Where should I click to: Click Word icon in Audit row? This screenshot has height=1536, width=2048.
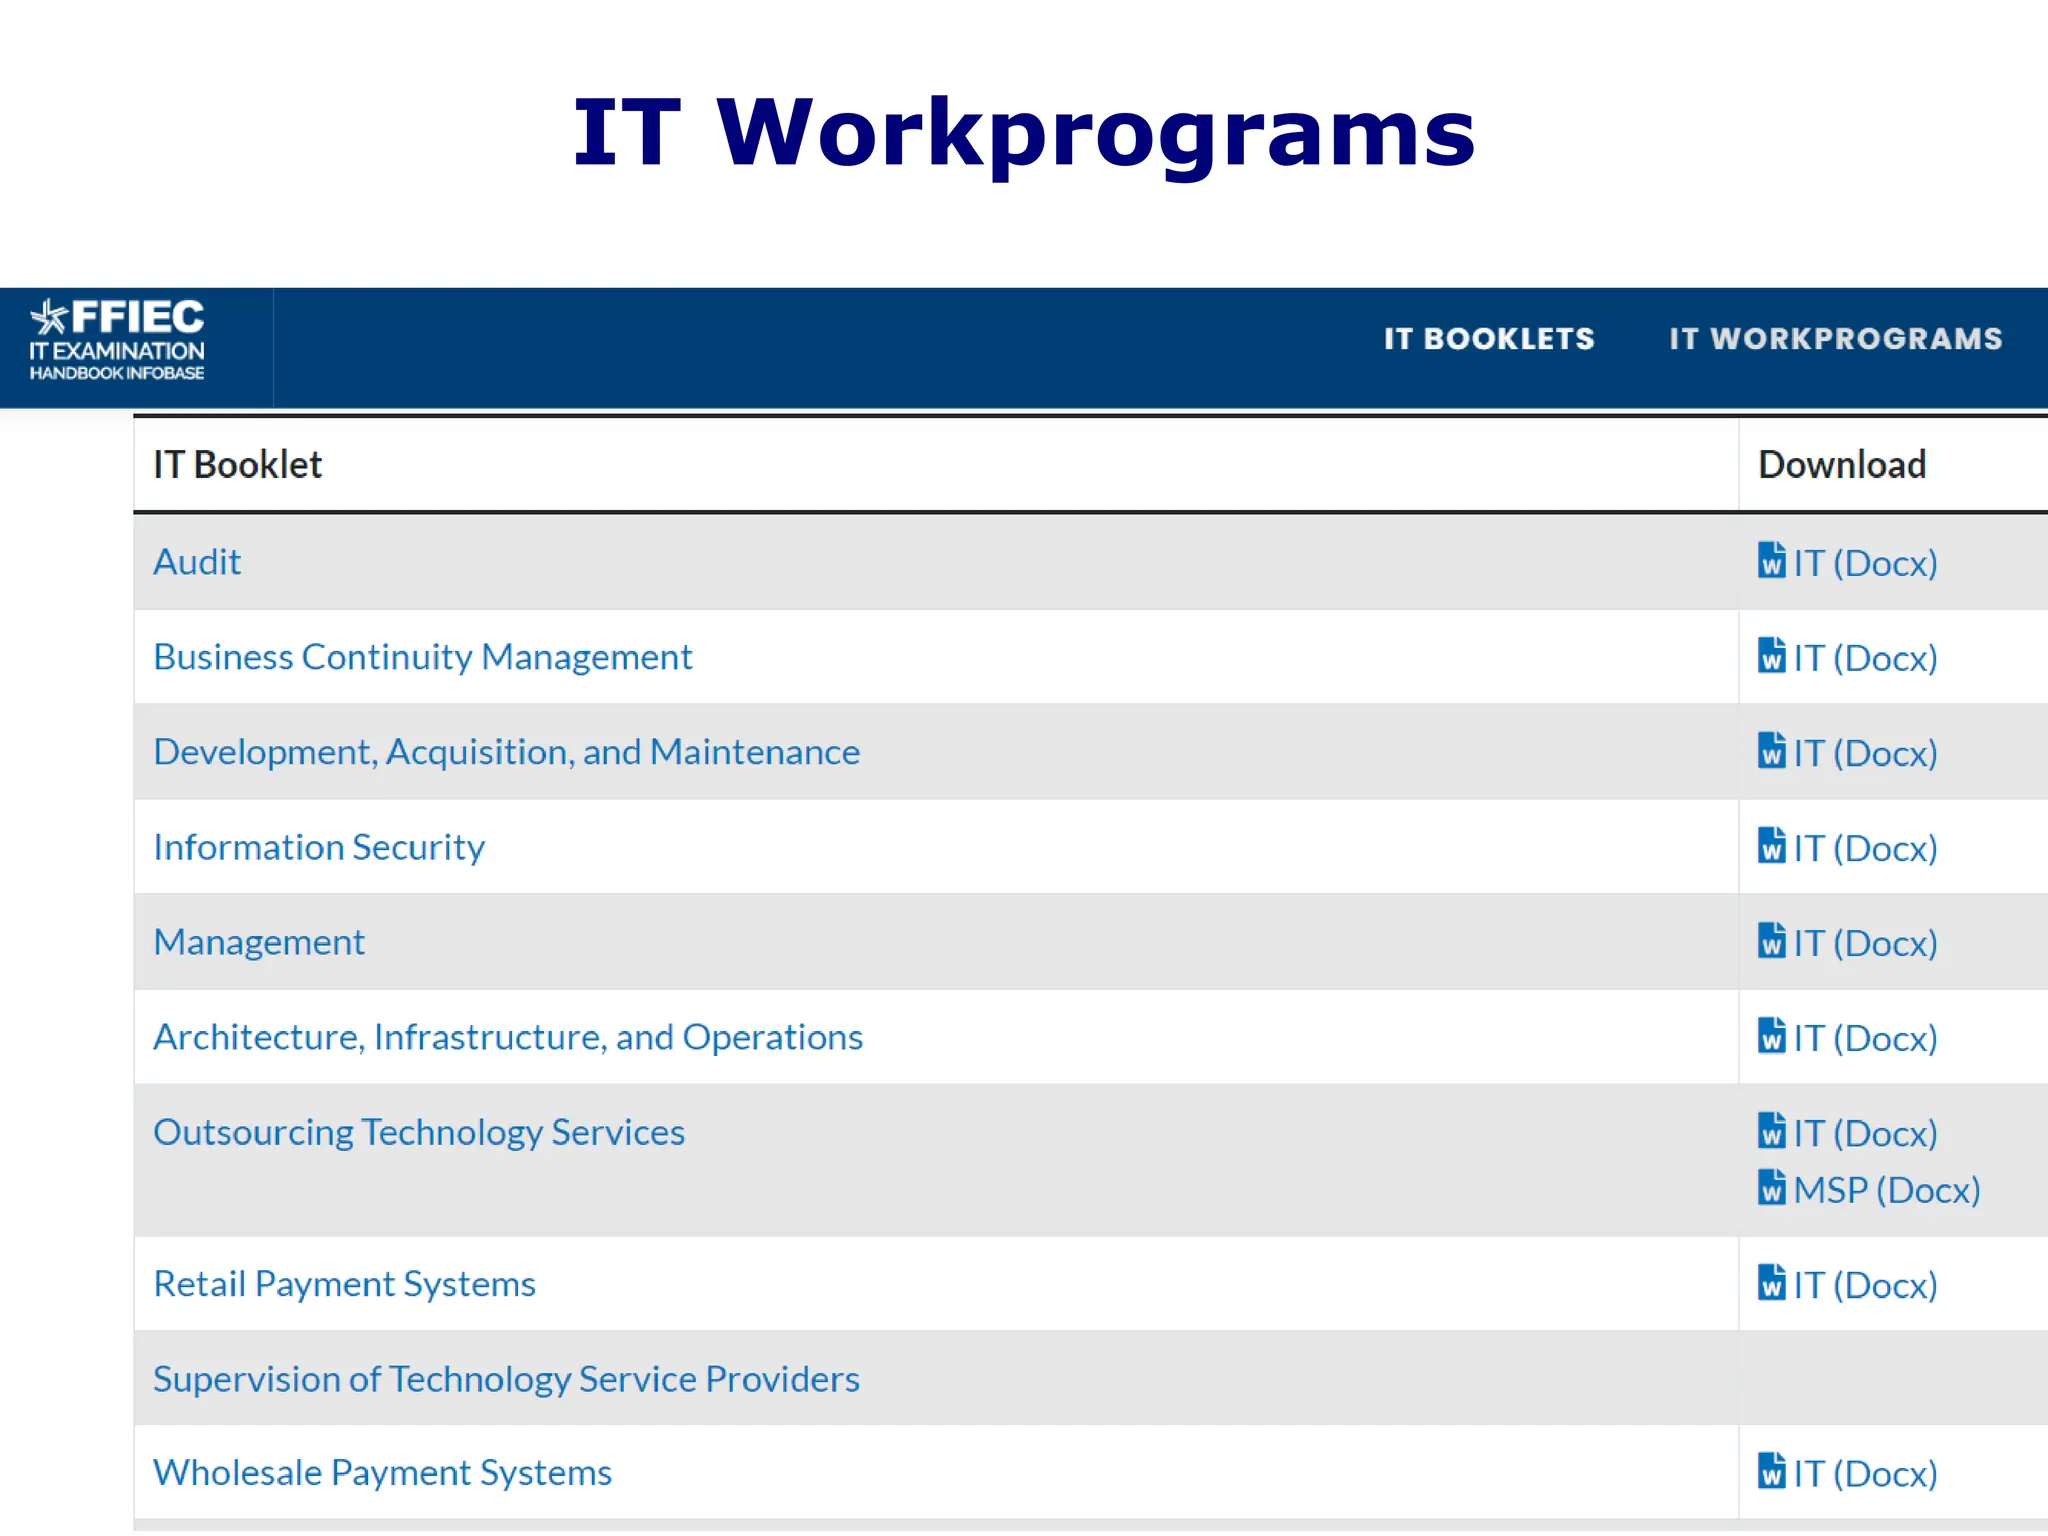pos(1771,560)
